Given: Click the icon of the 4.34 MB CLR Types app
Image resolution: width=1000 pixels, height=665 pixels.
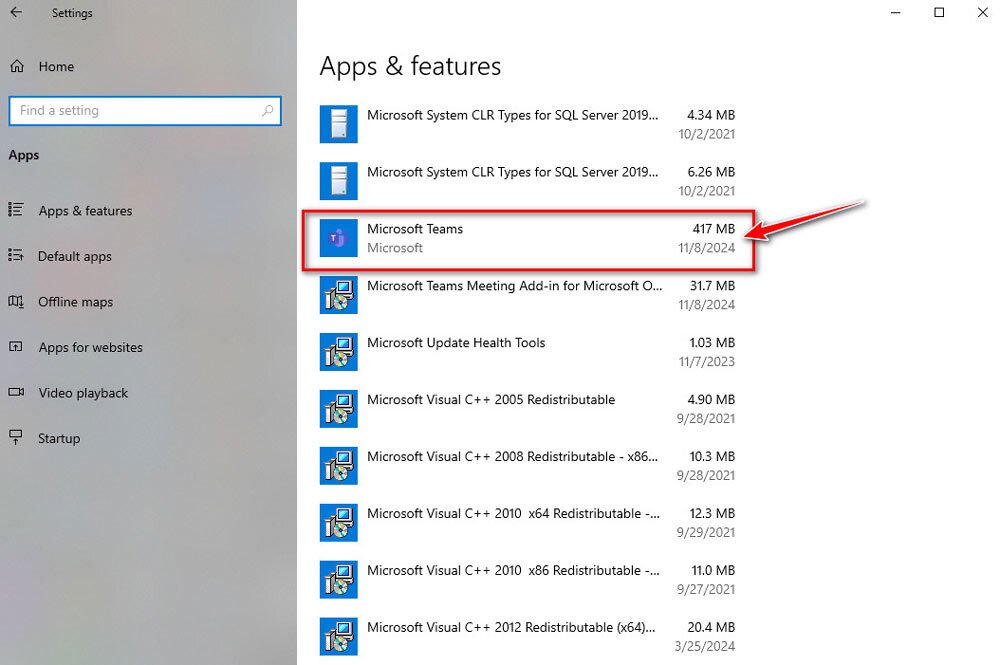Looking at the screenshot, I should click(339, 124).
